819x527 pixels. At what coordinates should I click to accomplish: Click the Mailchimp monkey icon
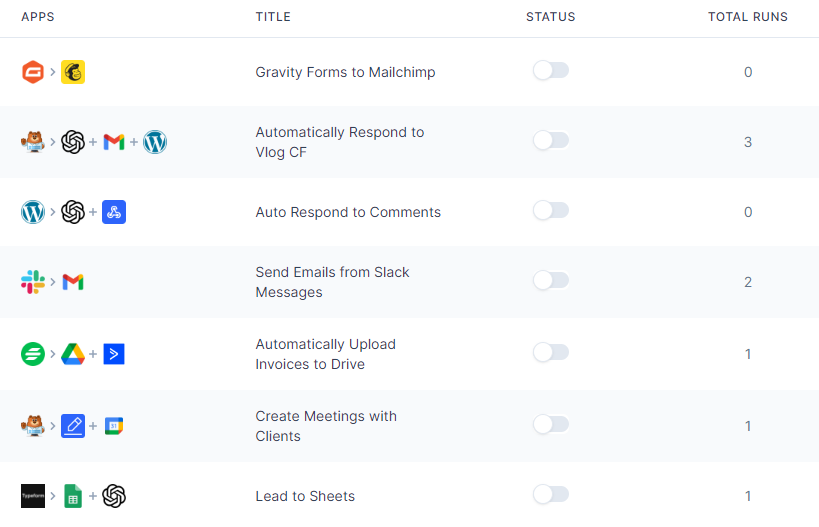73,72
